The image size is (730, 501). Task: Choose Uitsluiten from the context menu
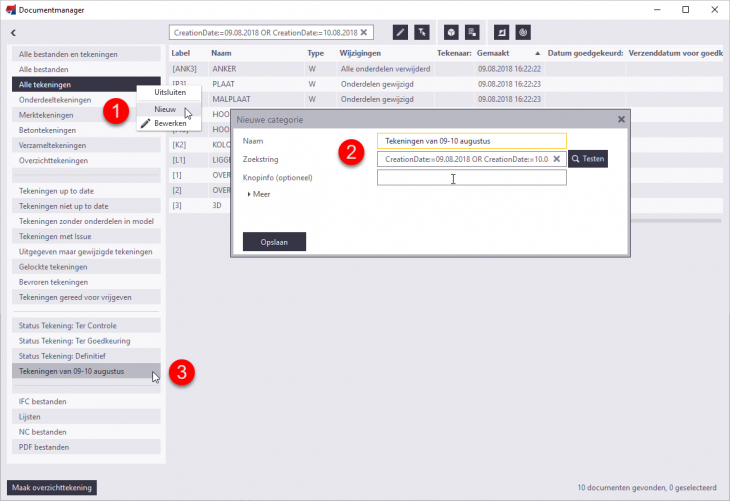click(169, 93)
